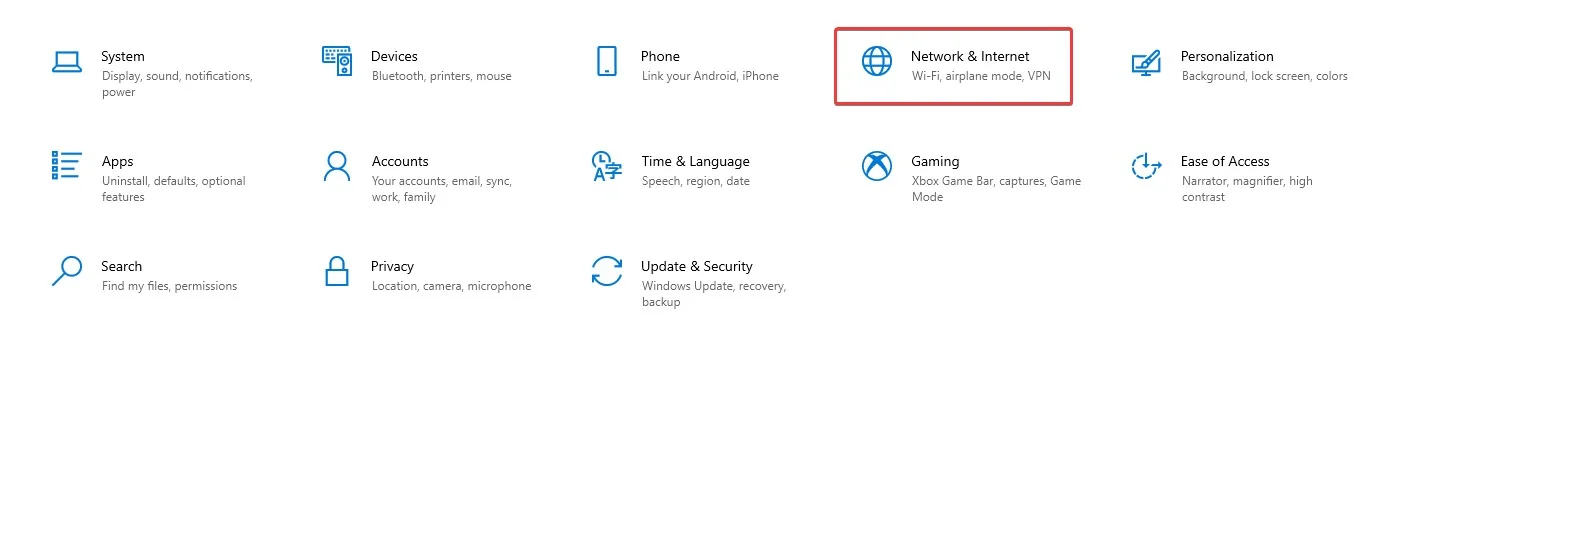The width and height of the screenshot is (1593, 547).
Task: Select the Search magnifier icon
Action: 67,271
